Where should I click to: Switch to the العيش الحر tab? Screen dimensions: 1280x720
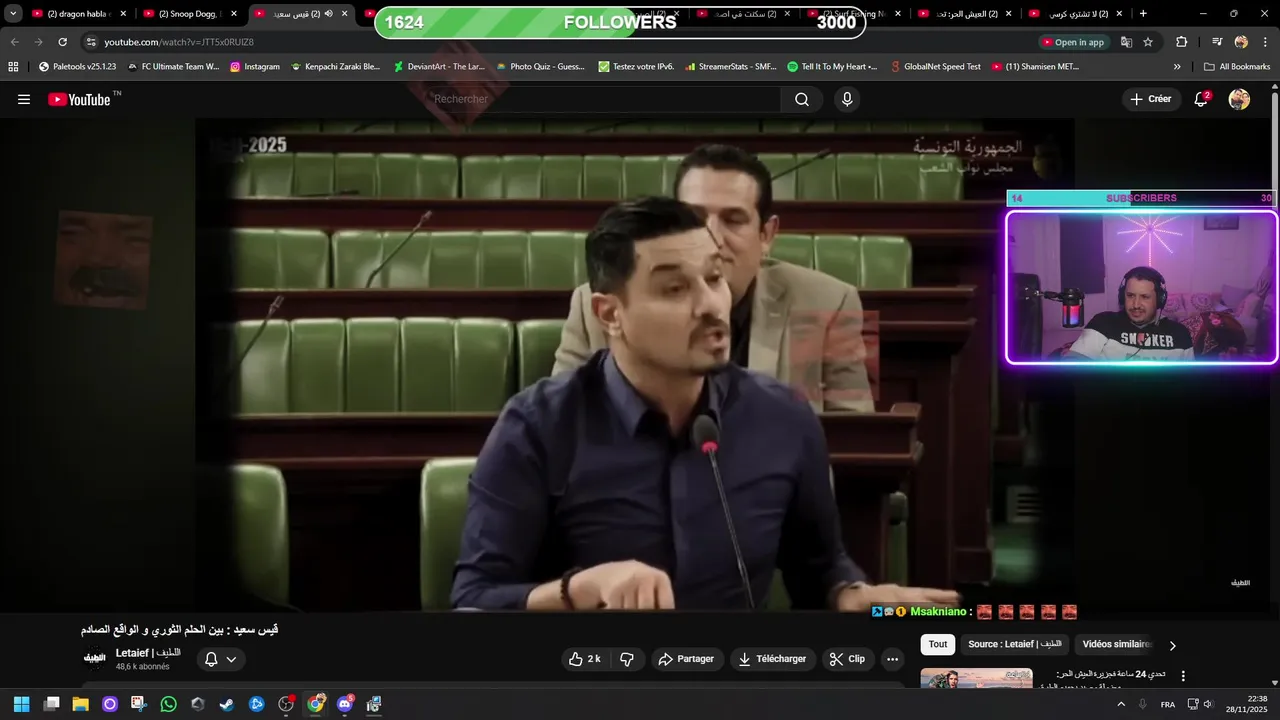tap(964, 14)
